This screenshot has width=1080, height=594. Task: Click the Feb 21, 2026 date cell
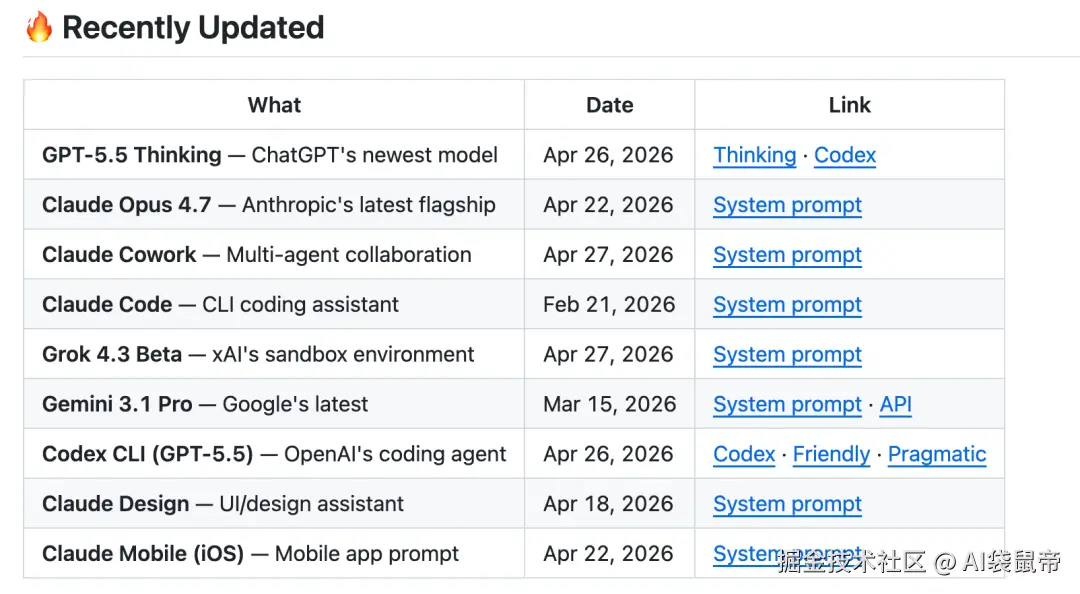(609, 304)
